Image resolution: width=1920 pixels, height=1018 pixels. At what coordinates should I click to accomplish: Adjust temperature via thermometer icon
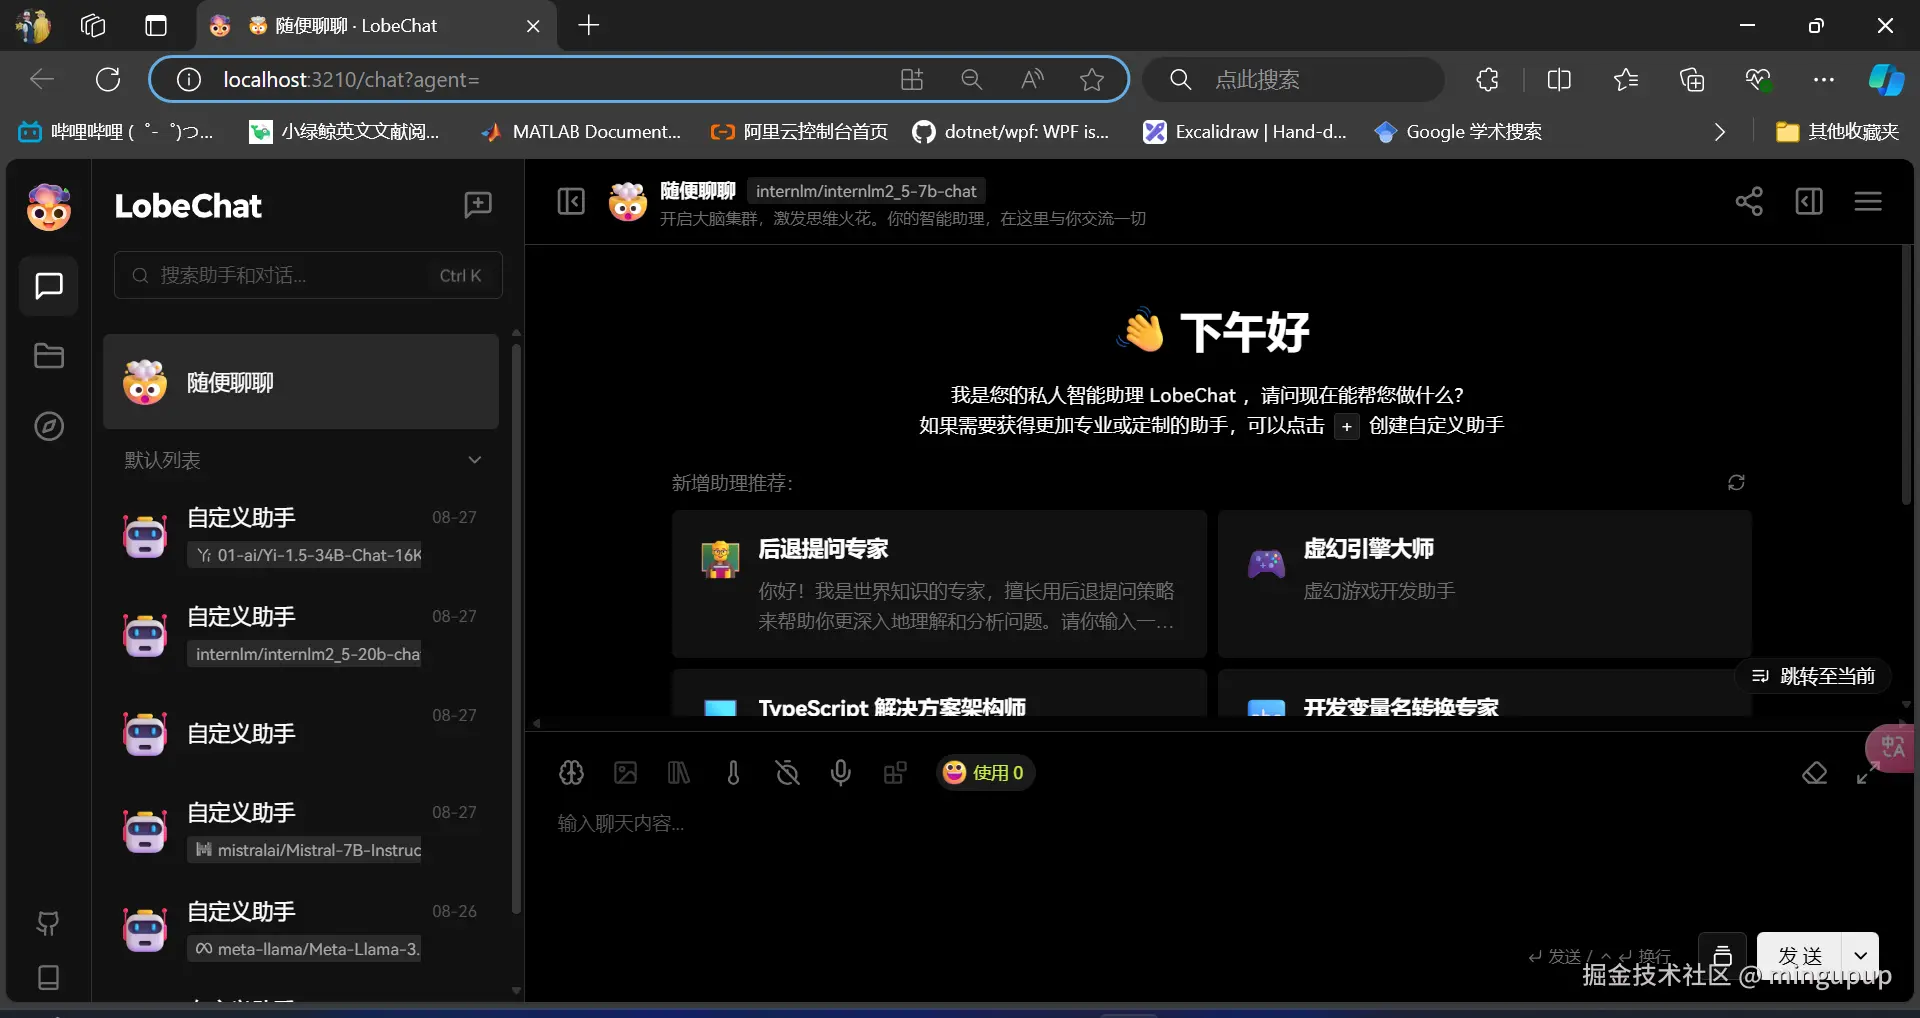tap(733, 772)
